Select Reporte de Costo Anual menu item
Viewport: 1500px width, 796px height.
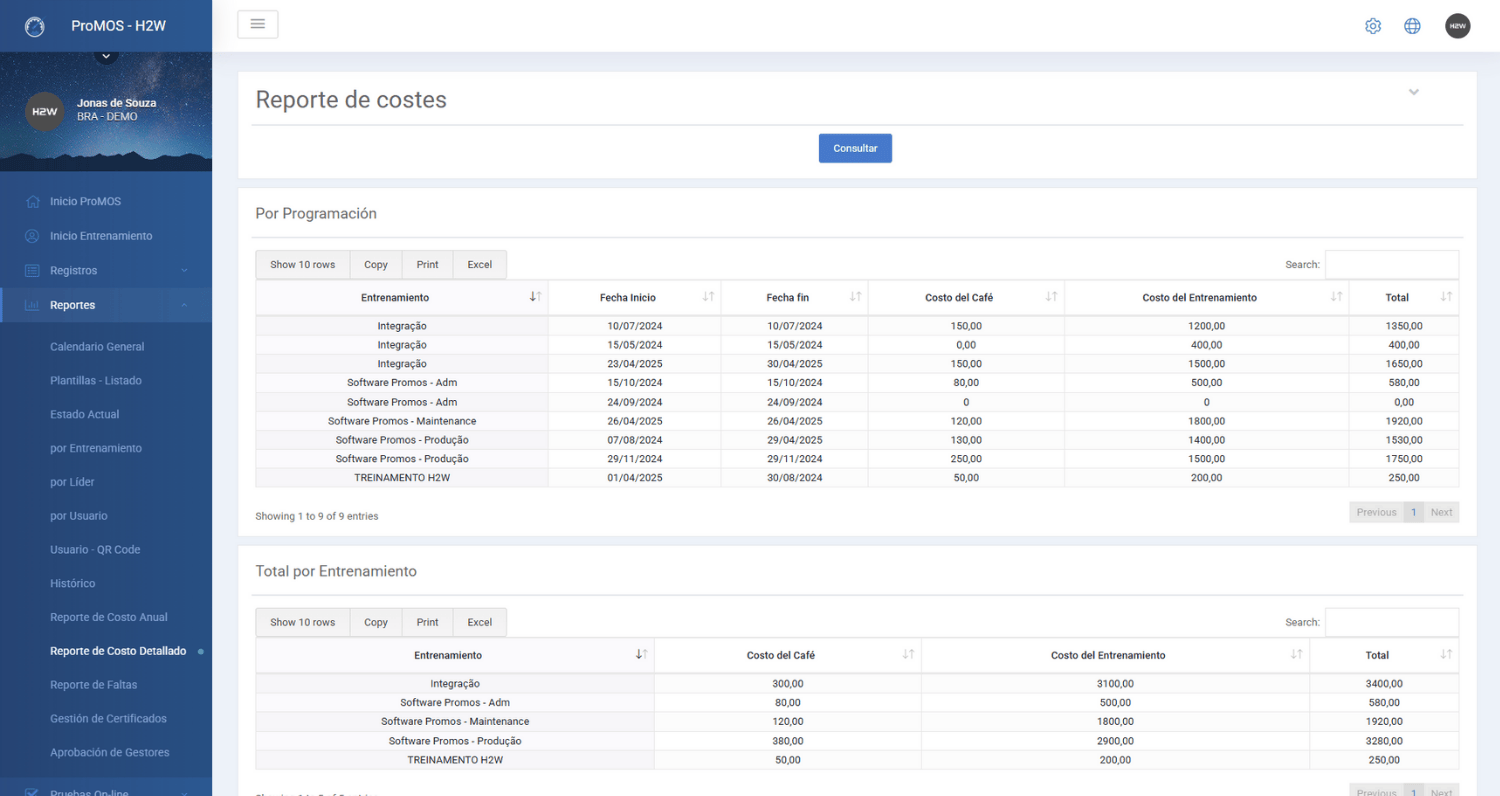pos(109,617)
